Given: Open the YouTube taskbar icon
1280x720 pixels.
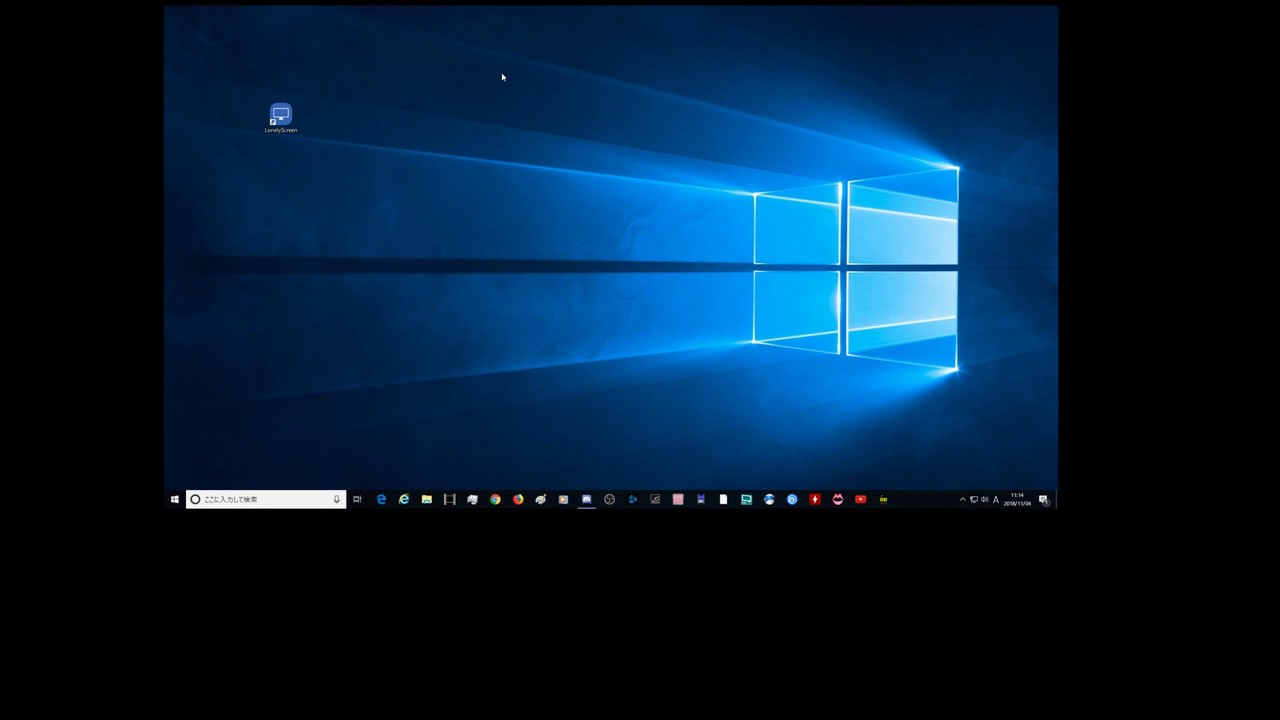Looking at the screenshot, I should click(x=860, y=499).
